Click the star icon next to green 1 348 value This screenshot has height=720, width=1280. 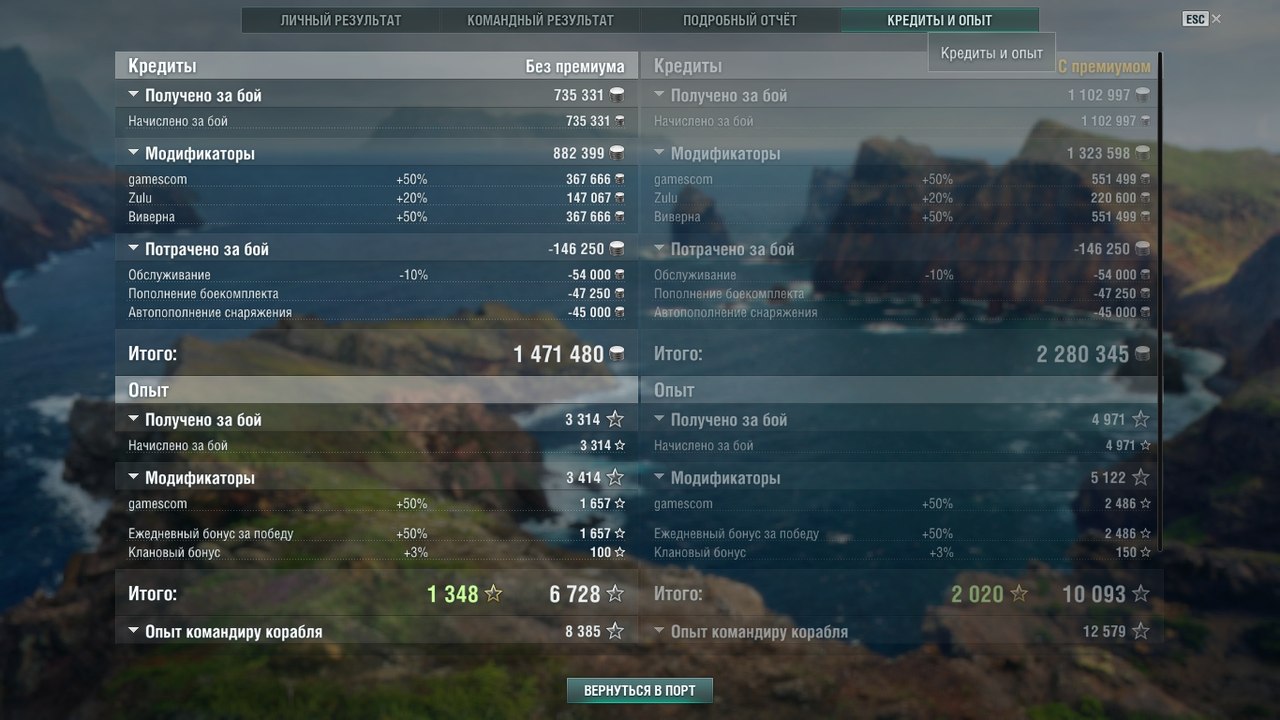(x=493, y=594)
